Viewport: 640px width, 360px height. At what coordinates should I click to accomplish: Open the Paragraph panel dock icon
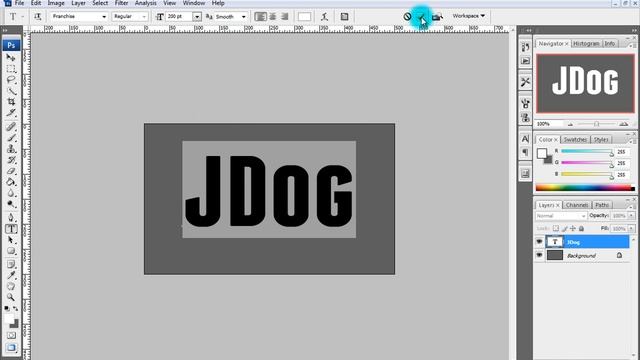coord(525,152)
